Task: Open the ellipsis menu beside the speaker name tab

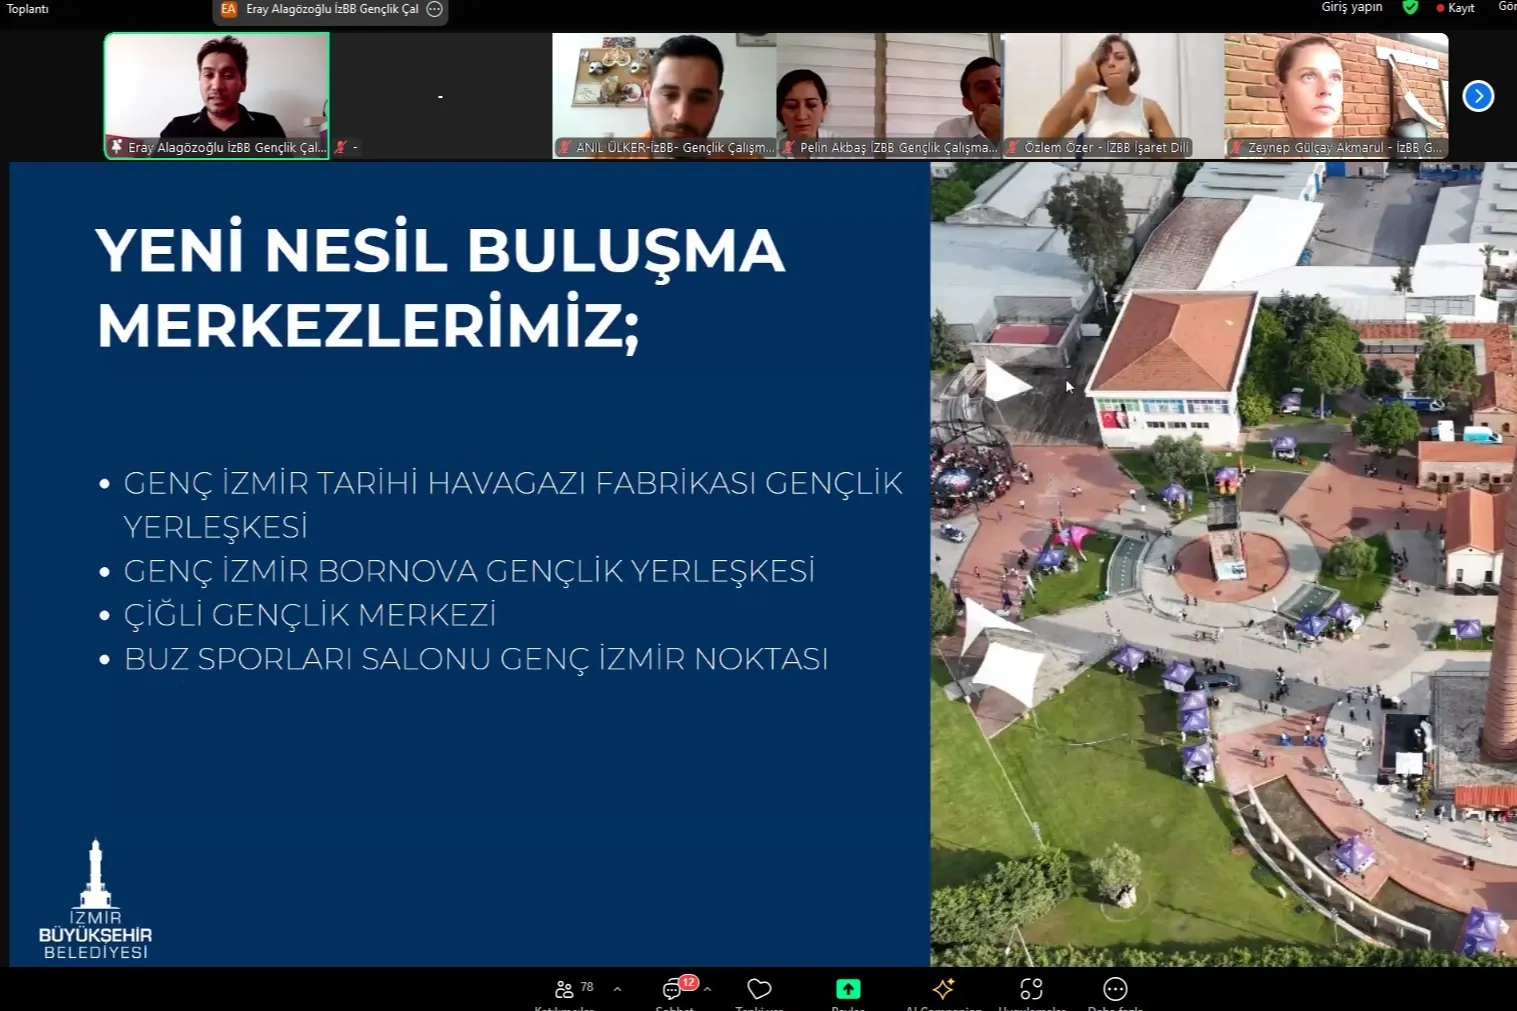Action: [x=435, y=9]
